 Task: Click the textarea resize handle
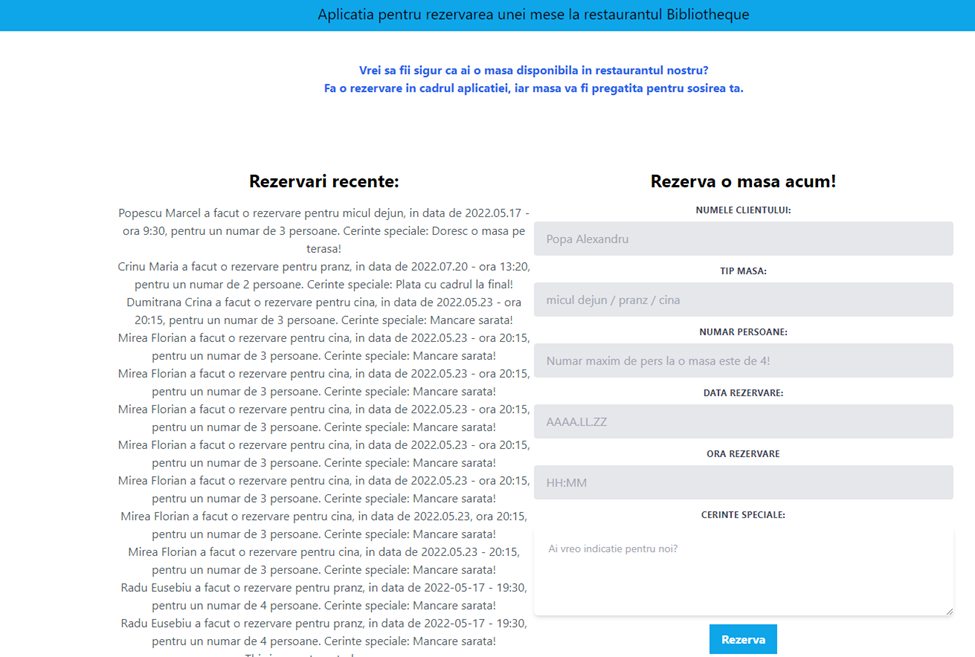click(x=948, y=610)
